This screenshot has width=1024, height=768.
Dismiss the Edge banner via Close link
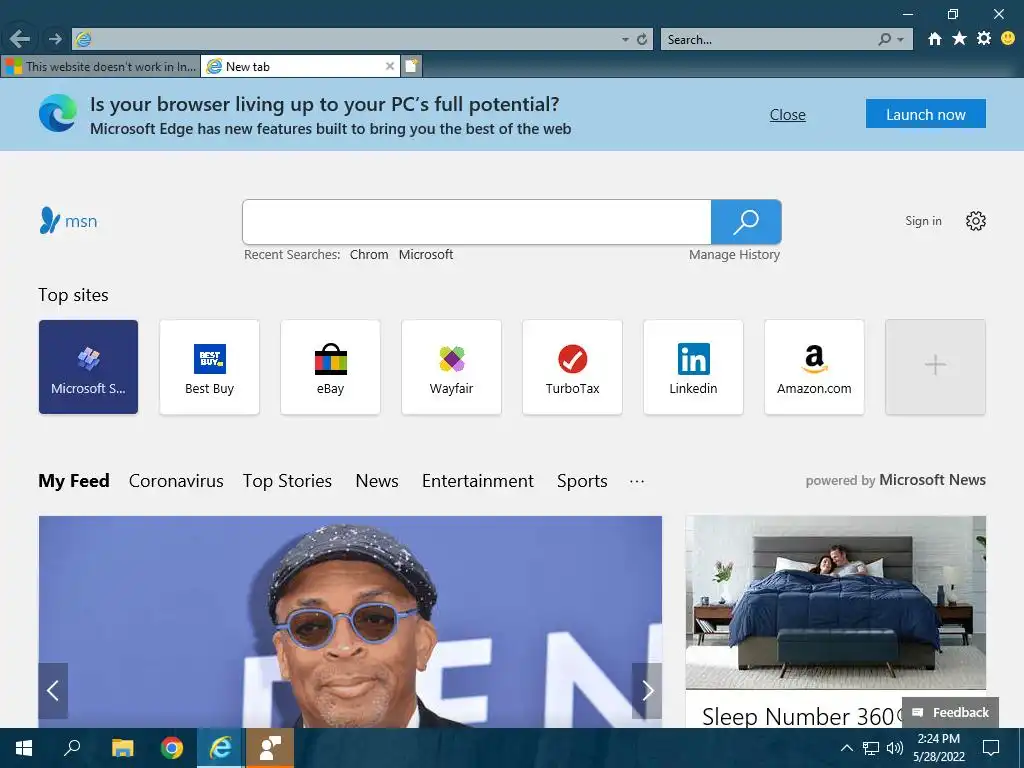[x=787, y=115]
